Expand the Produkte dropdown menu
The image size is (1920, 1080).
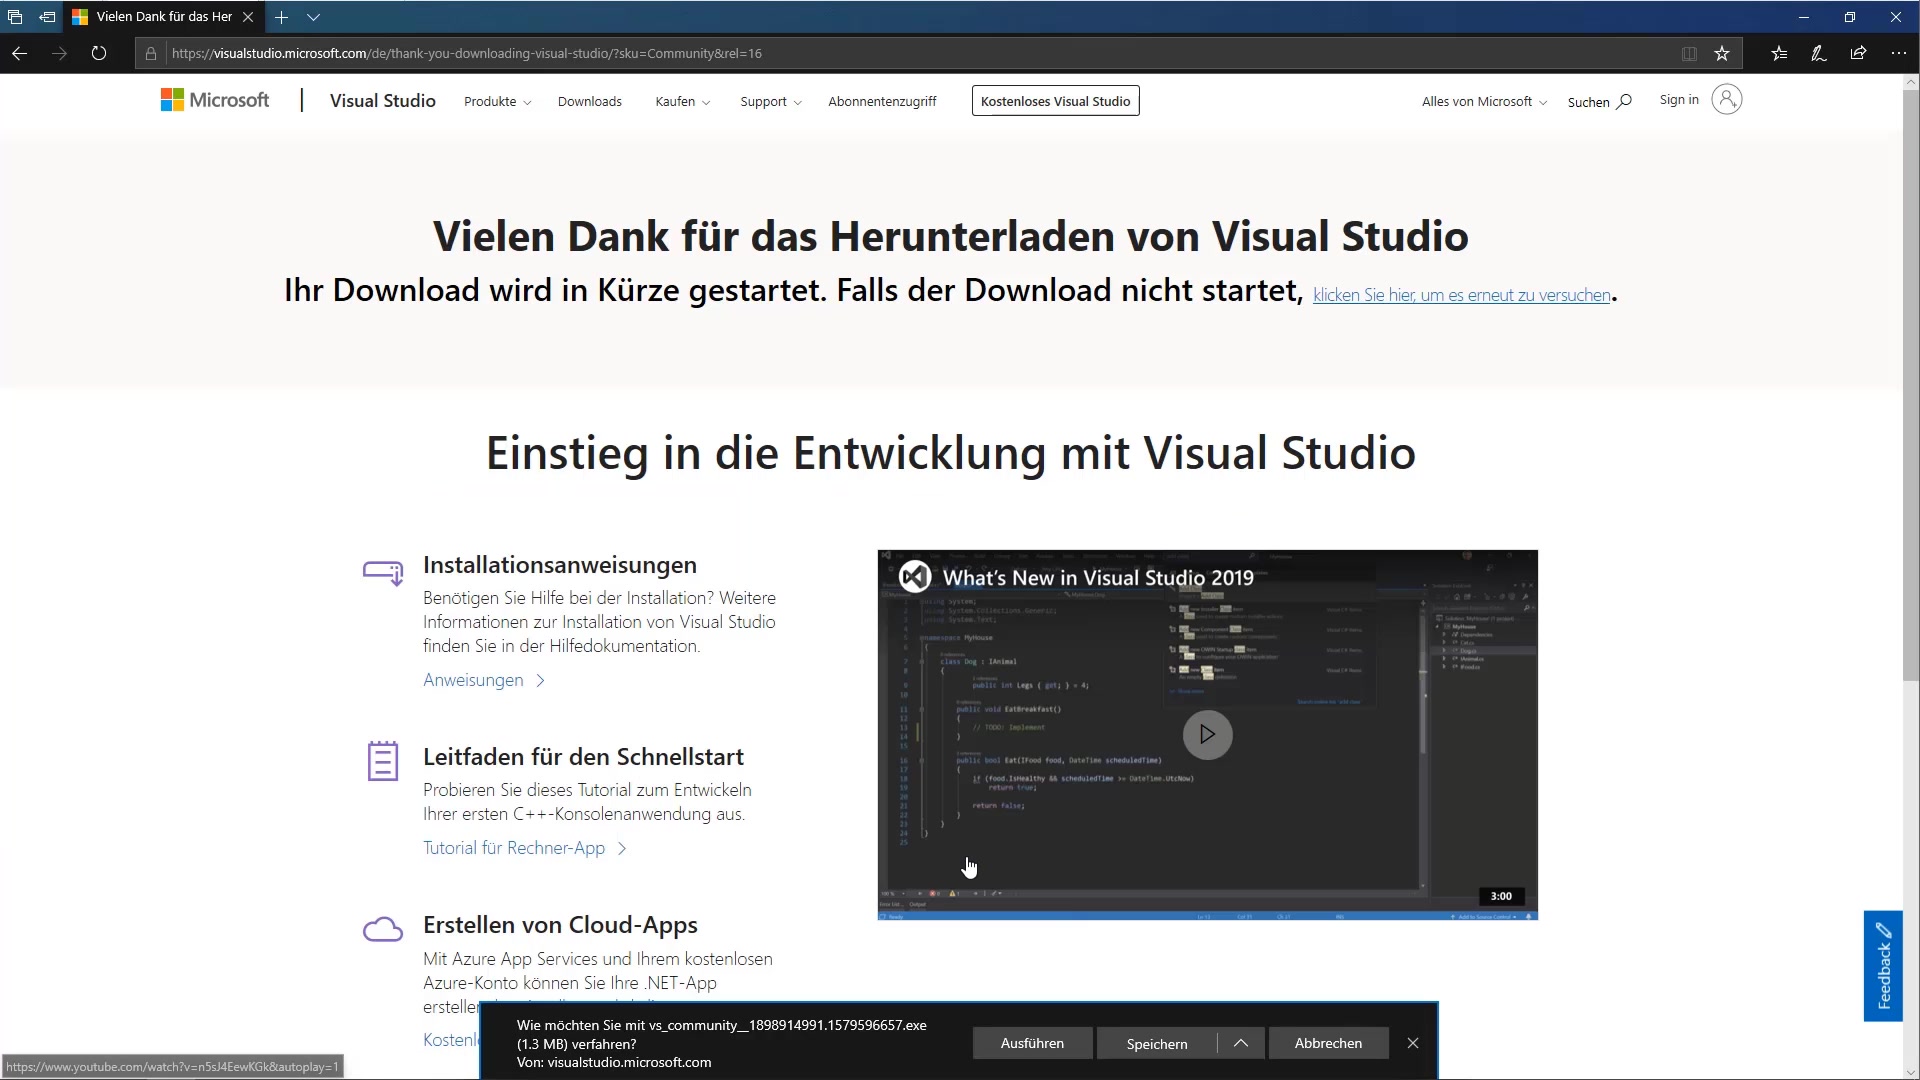[497, 102]
